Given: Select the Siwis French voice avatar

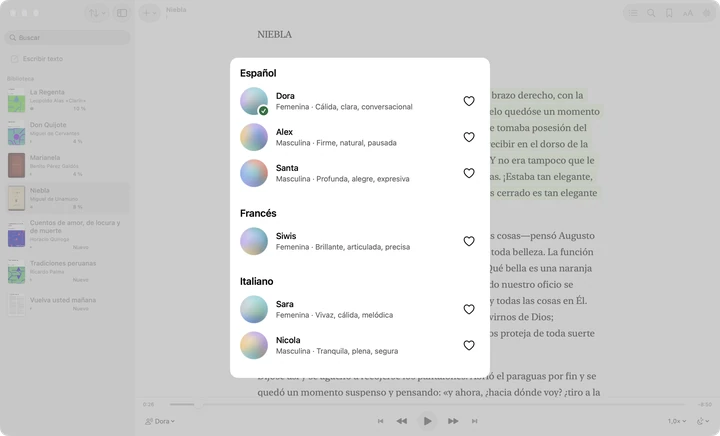Looking at the screenshot, I should (x=254, y=241).
